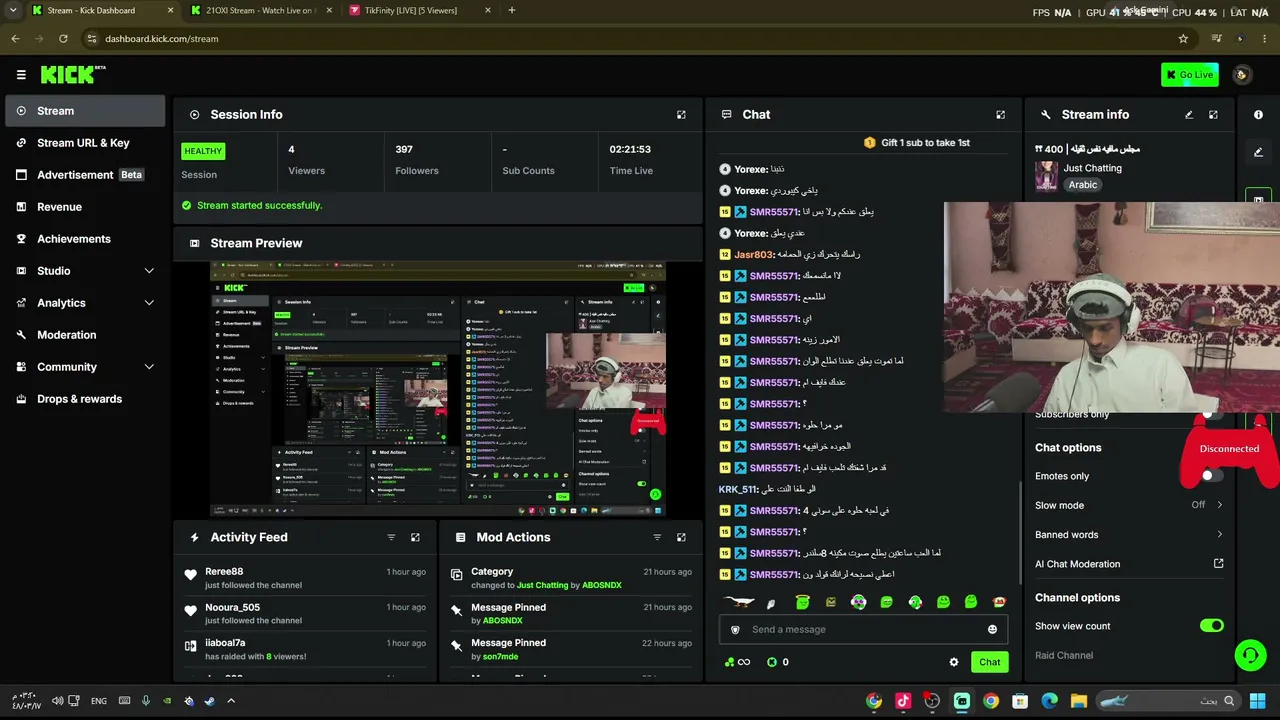This screenshot has width=1280, height=720.
Task: Open the browser tab list dropdown
Action: tap(13, 11)
